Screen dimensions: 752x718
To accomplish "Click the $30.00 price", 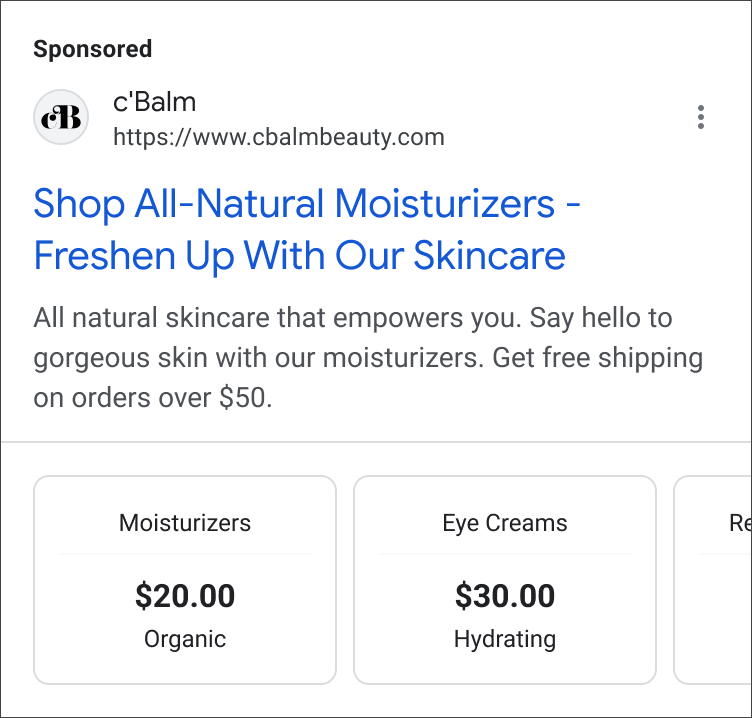I will pos(505,596).
